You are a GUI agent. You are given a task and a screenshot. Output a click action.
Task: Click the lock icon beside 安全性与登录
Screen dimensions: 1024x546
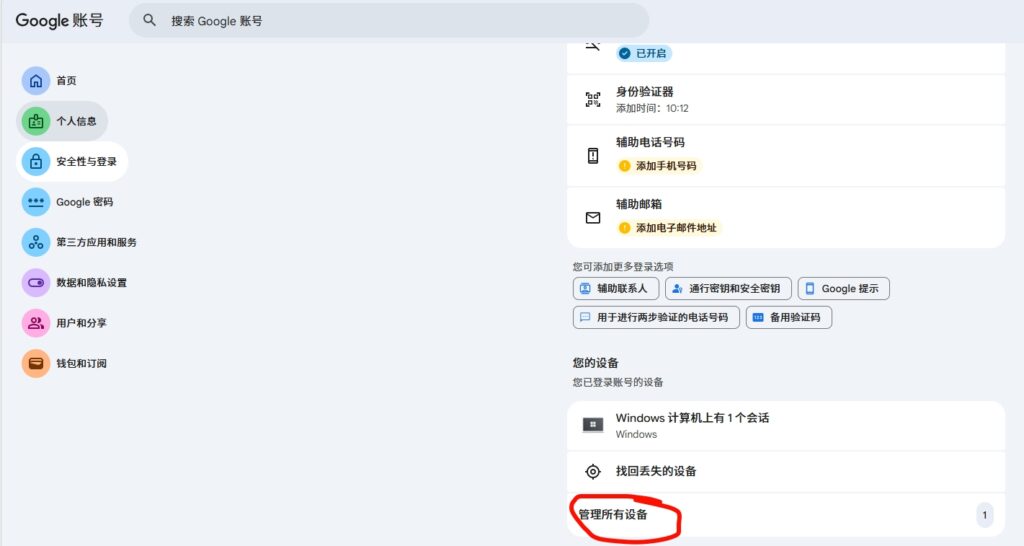click(36, 161)
